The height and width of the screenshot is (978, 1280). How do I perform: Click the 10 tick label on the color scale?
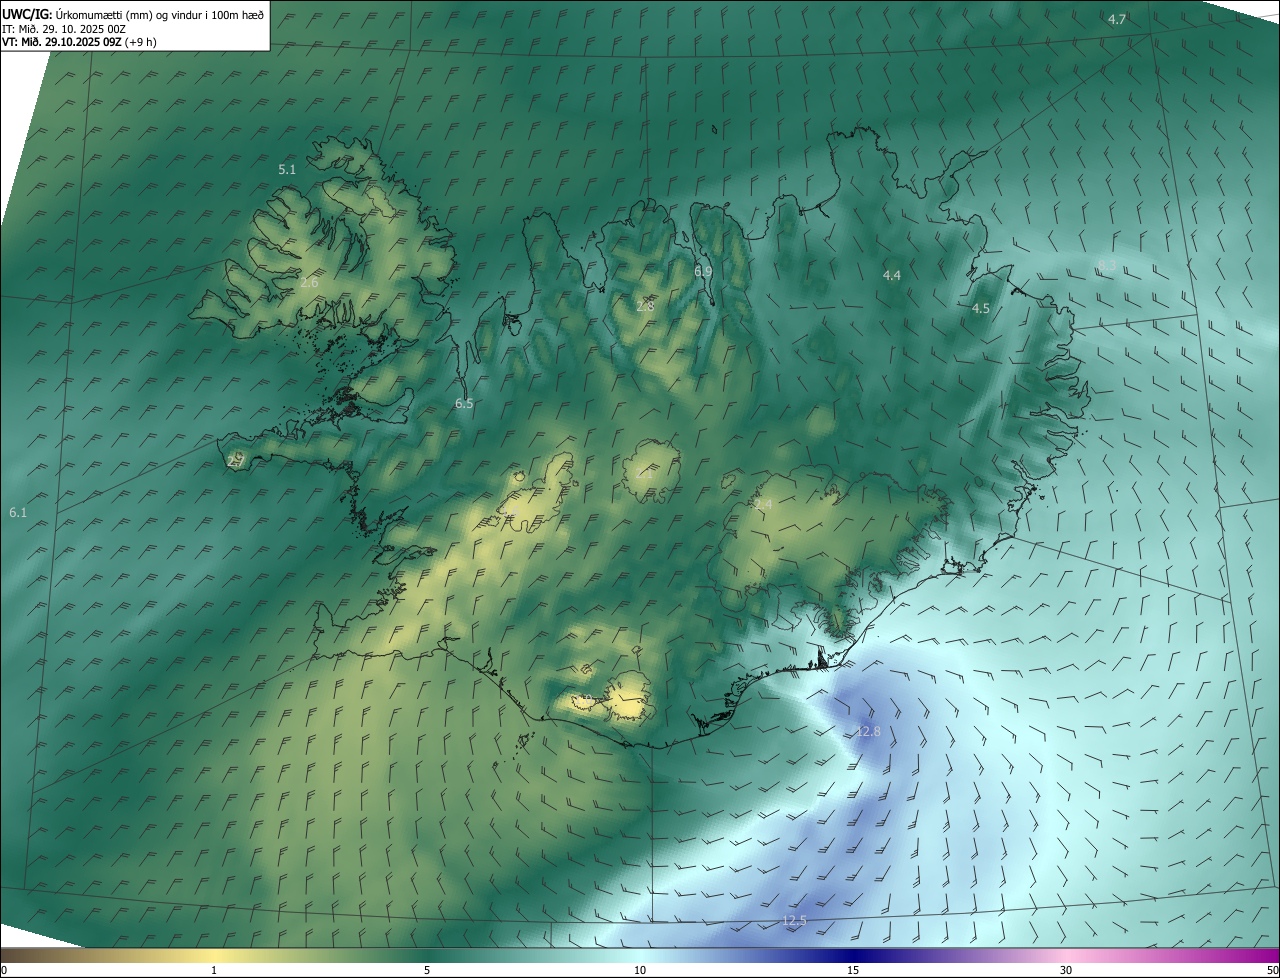coord(640,970)
